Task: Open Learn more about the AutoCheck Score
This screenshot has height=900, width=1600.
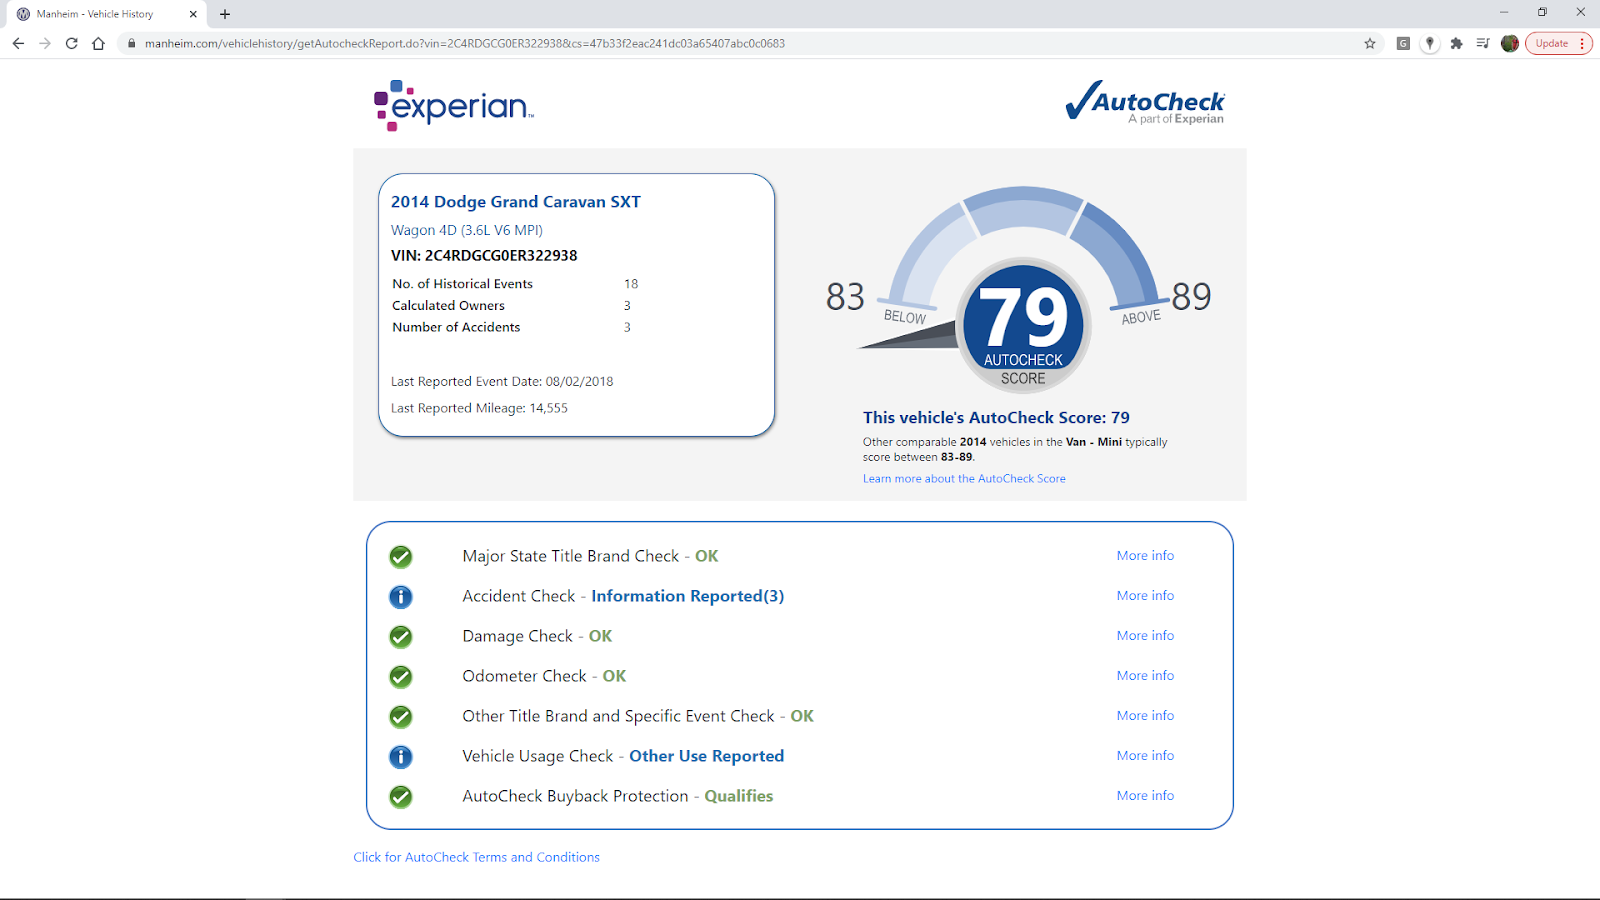Action: (x=964, y=479)
